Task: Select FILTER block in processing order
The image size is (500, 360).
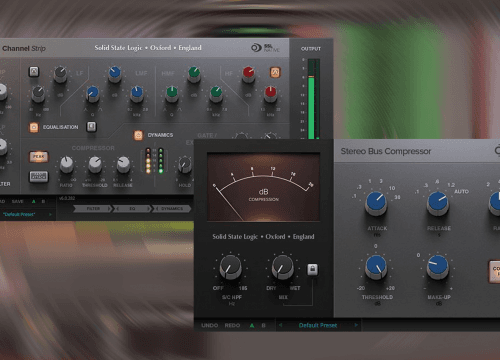Action: 93,209
